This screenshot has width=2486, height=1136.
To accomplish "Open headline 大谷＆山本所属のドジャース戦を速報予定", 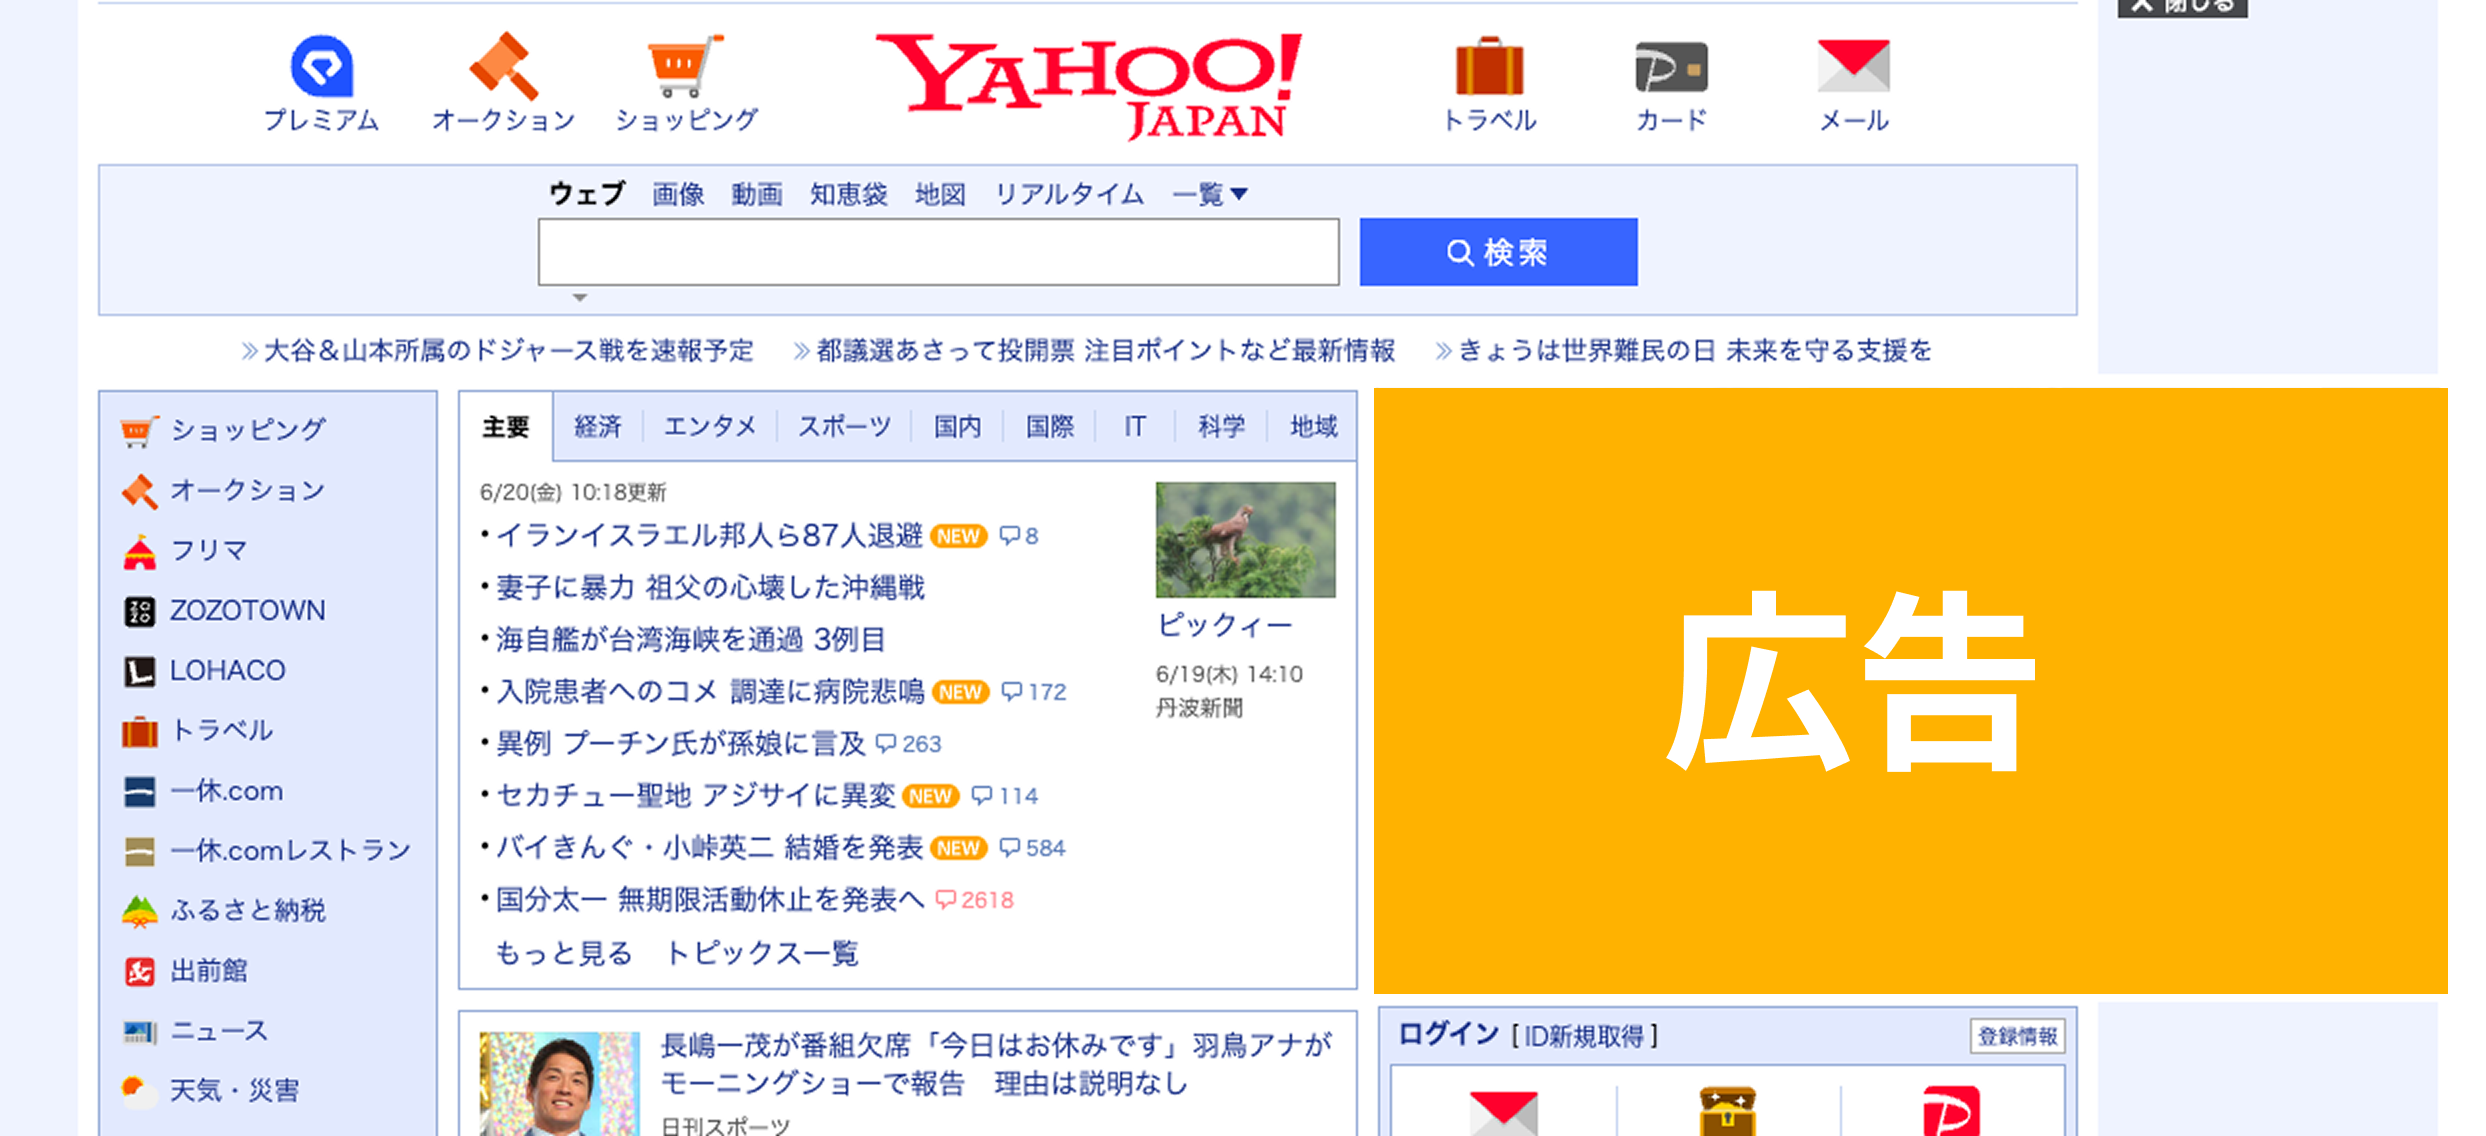I will pyautogui.click(x=508, y=351).
